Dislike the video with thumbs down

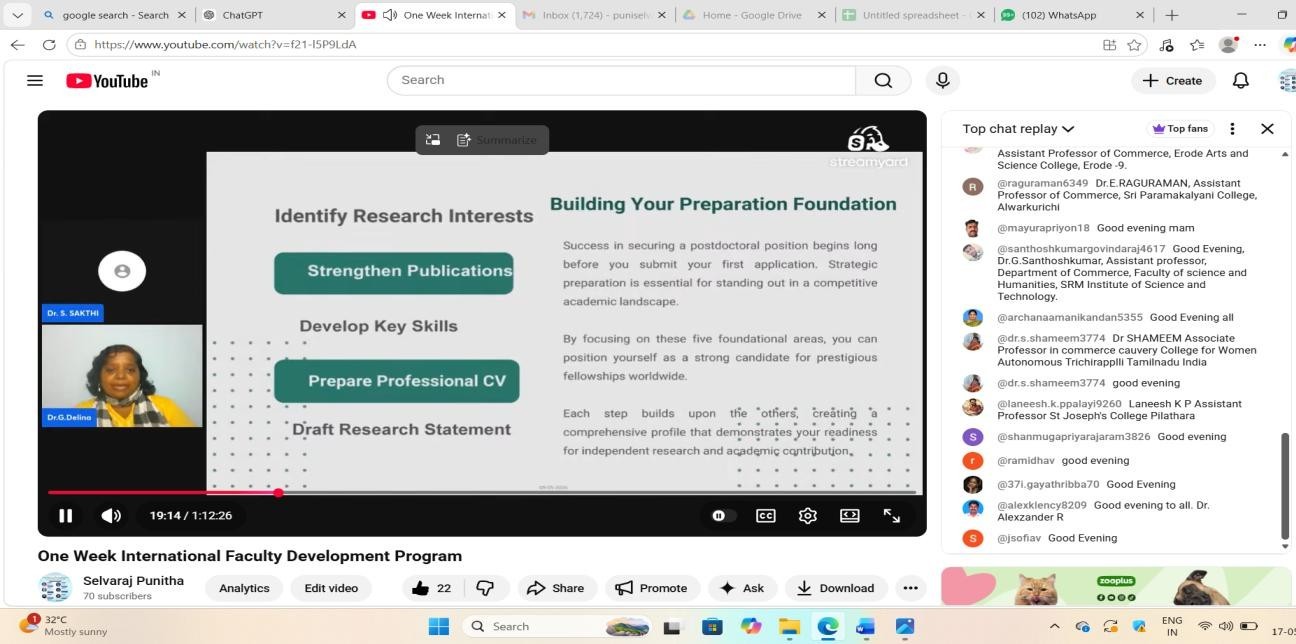(486, 588)
